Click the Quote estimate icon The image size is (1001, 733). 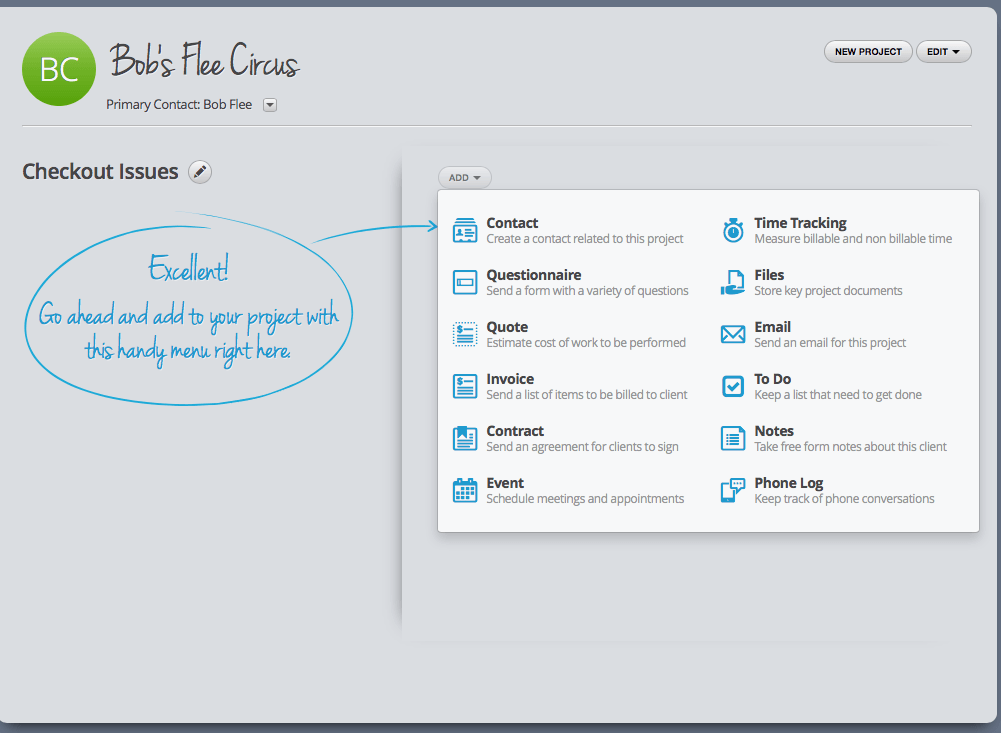tap(464, 334)
